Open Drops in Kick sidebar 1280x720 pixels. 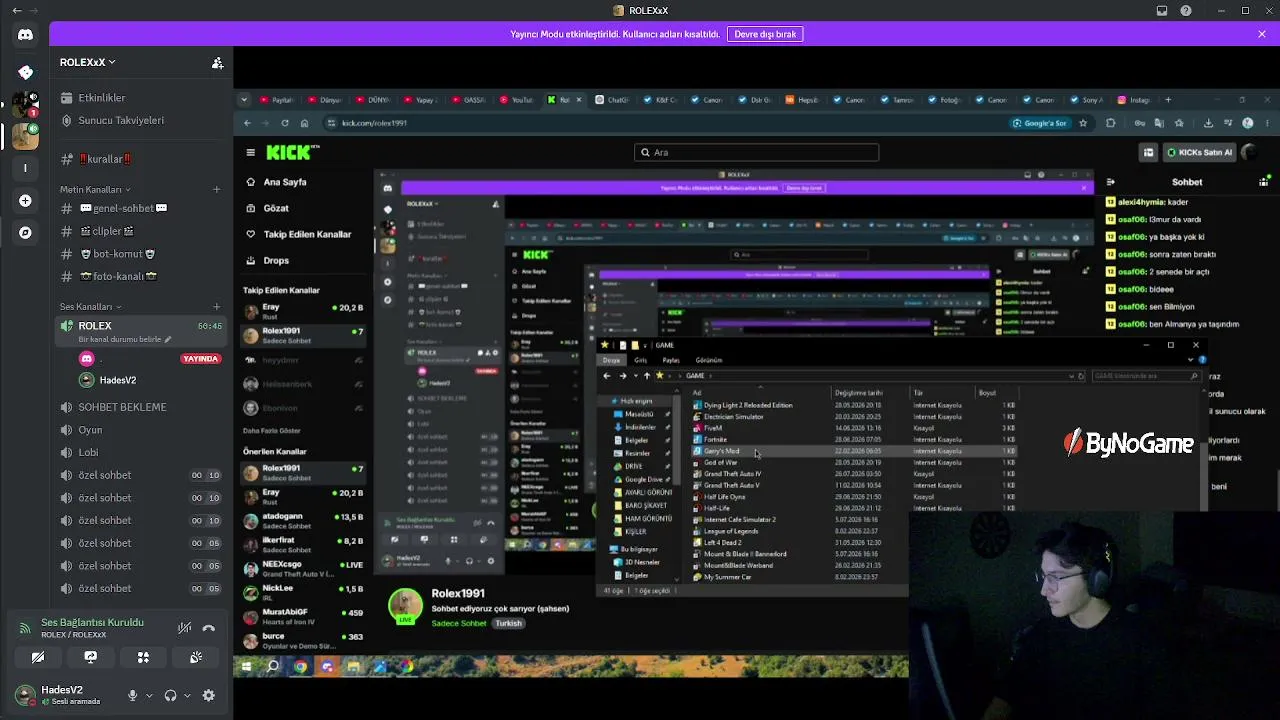point(304,260)
